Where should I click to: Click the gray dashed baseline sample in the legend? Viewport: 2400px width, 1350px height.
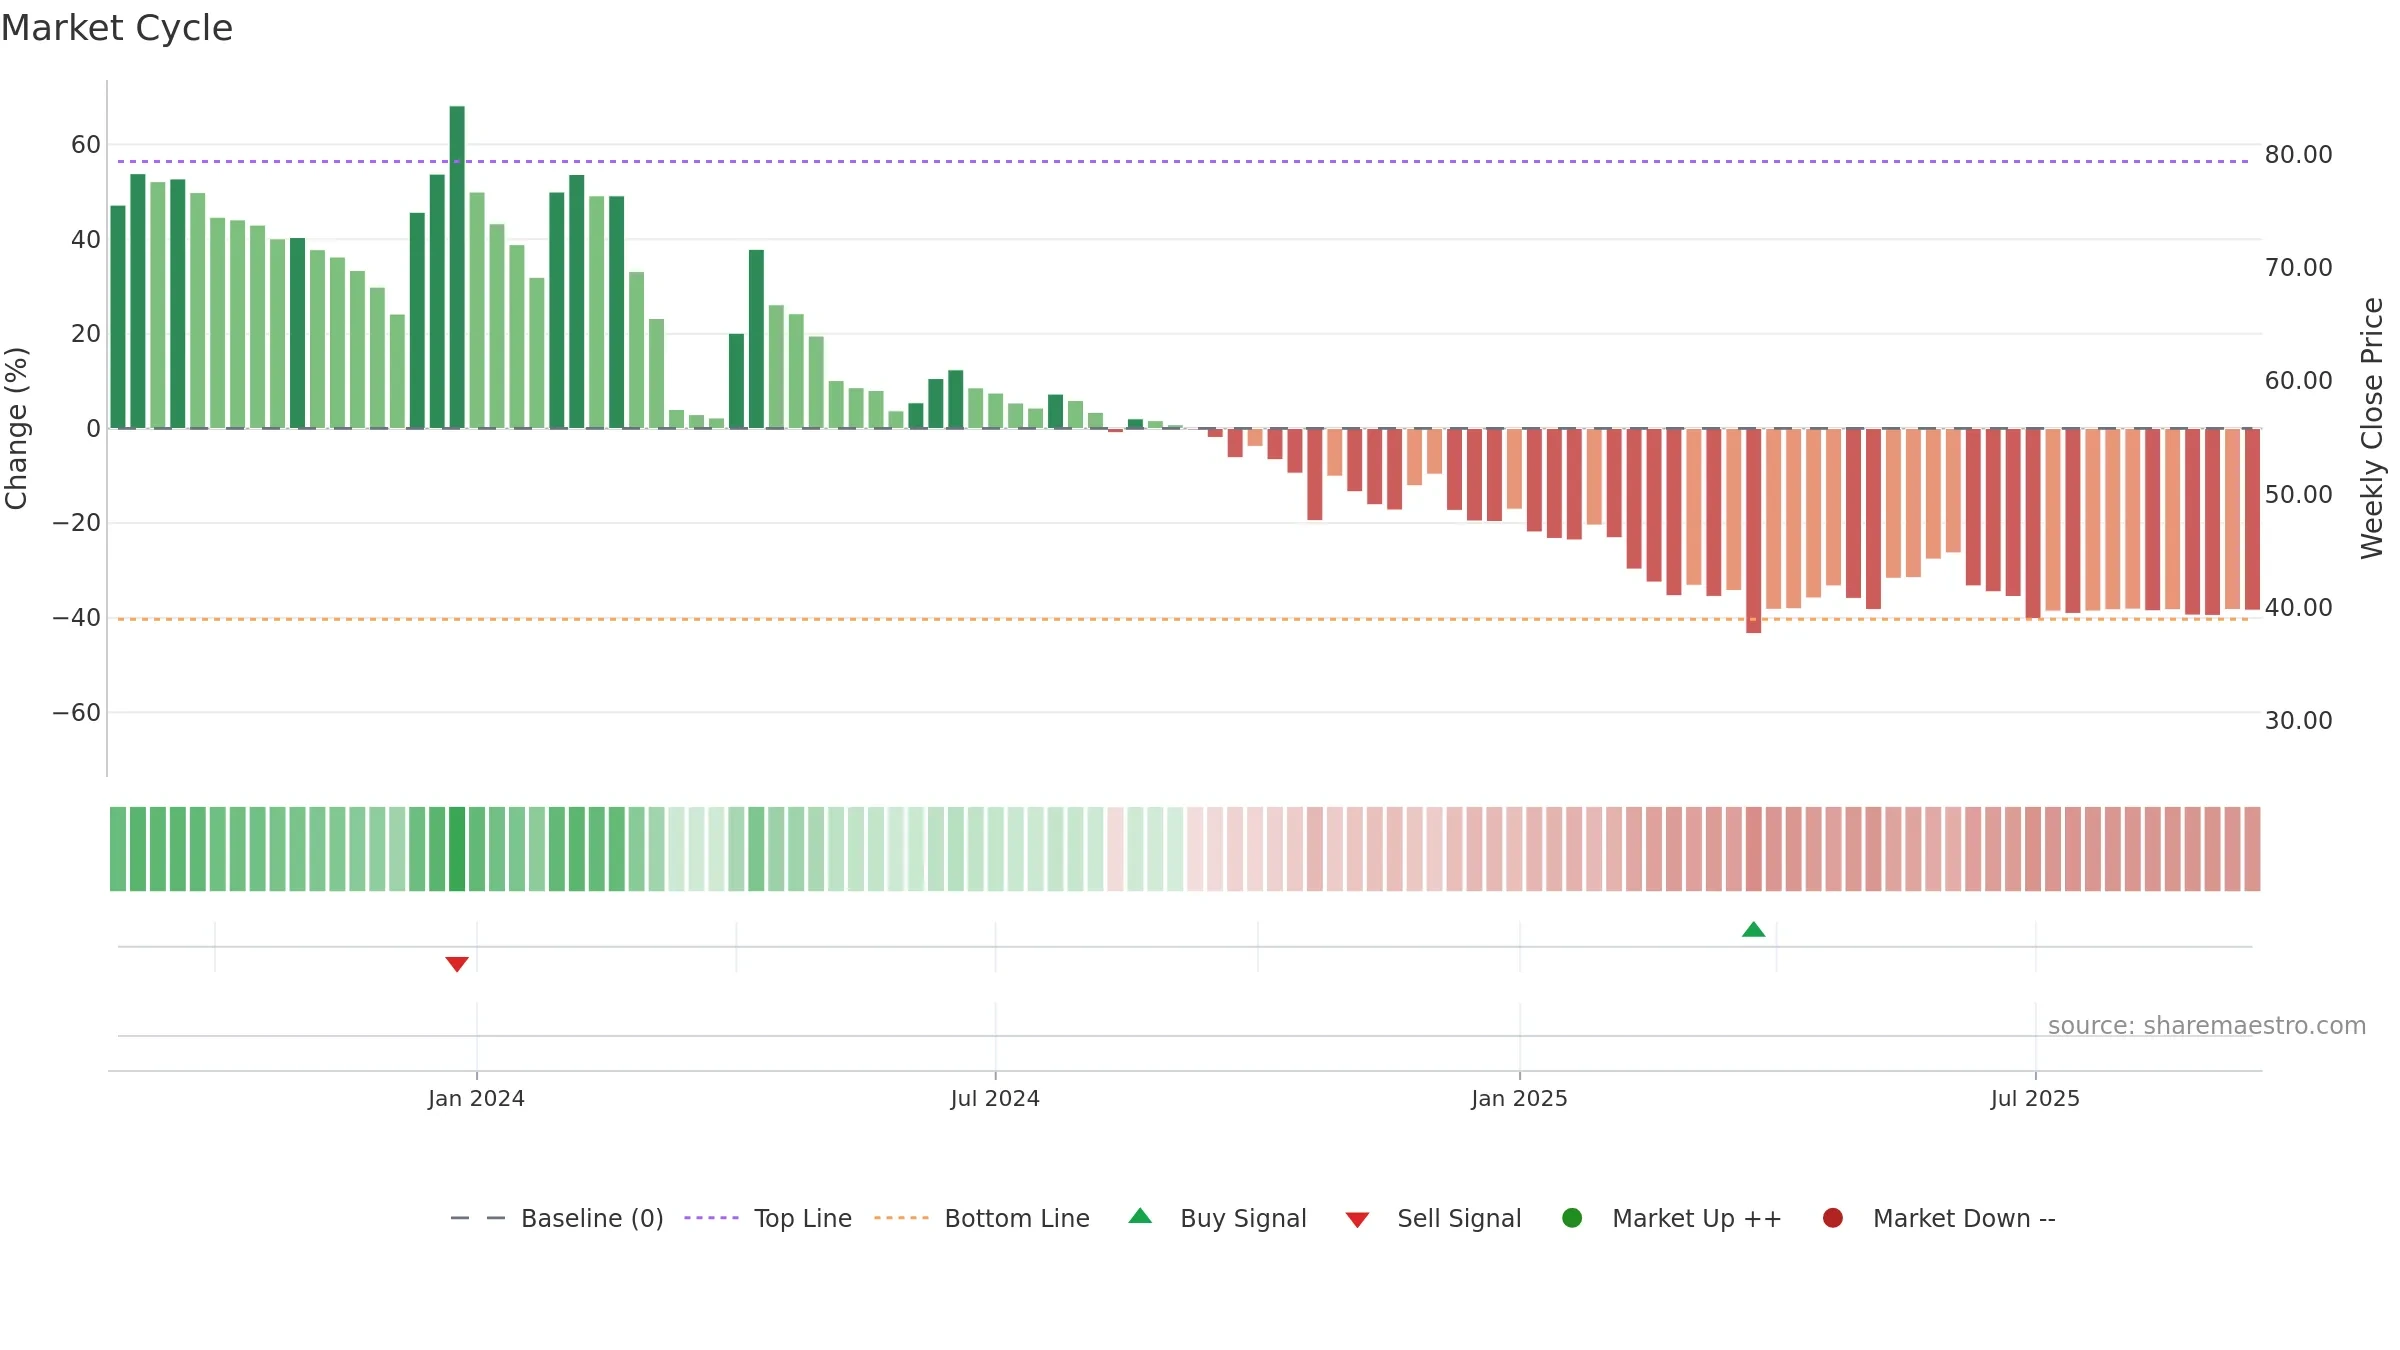[x=478, y=1218]
